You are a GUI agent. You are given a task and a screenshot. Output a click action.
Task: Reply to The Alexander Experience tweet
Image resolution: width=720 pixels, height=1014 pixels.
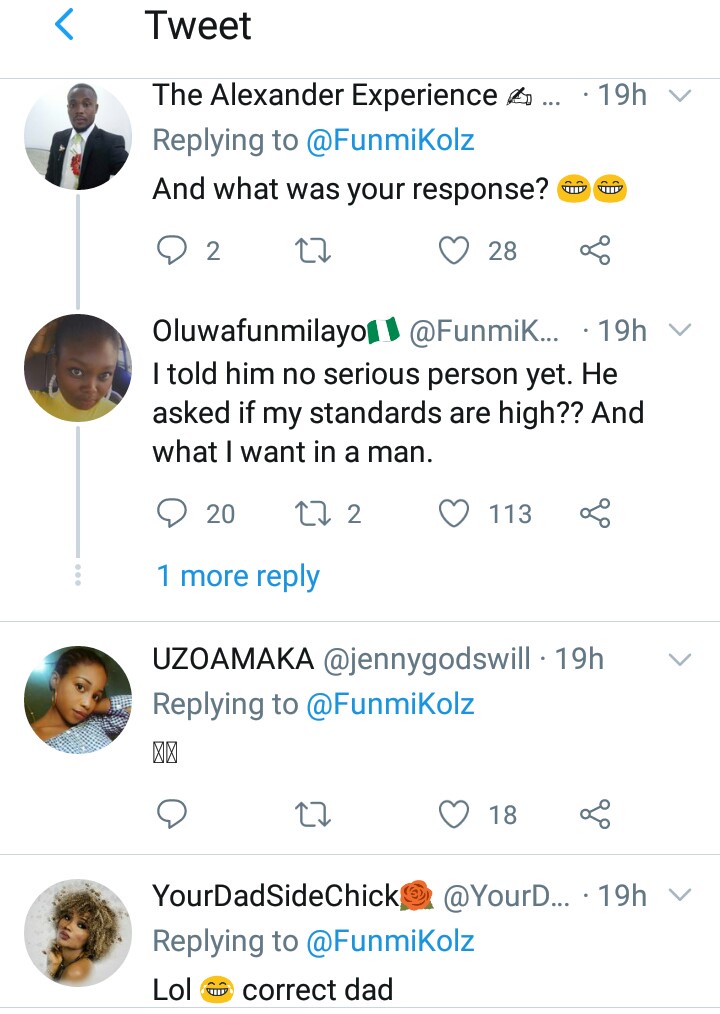pos(173,250)
